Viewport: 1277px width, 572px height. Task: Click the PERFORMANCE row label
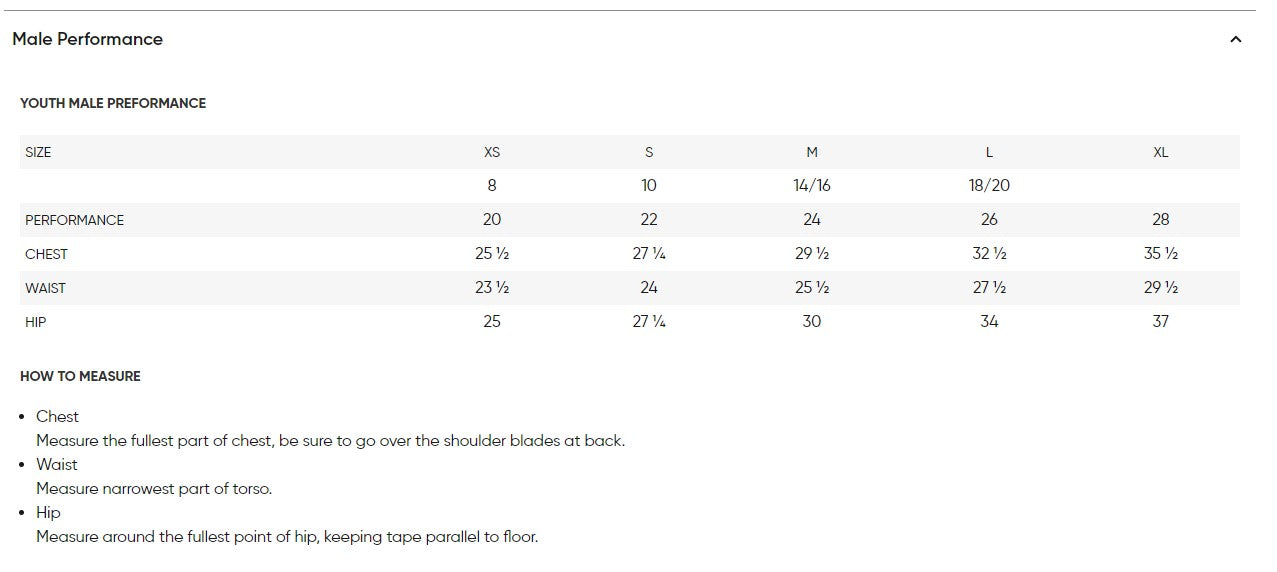point(75,220)
